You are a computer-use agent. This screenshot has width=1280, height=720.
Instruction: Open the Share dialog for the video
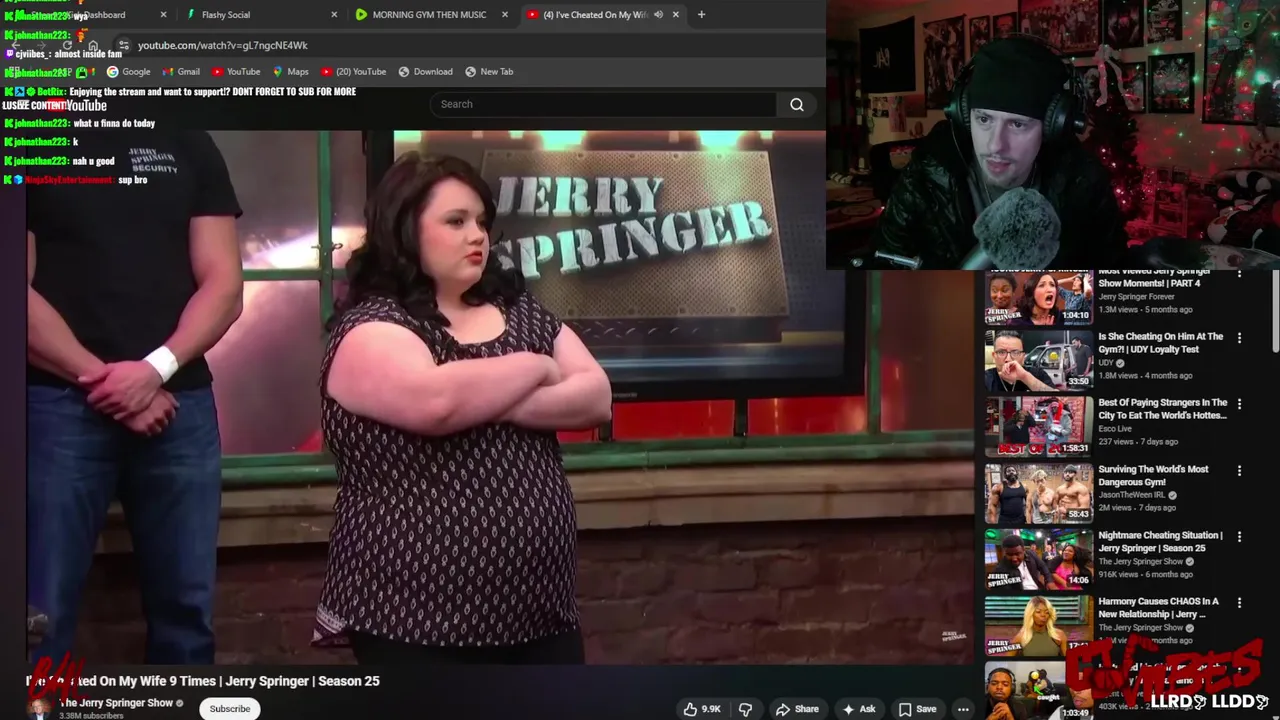(x=797, y=709)
